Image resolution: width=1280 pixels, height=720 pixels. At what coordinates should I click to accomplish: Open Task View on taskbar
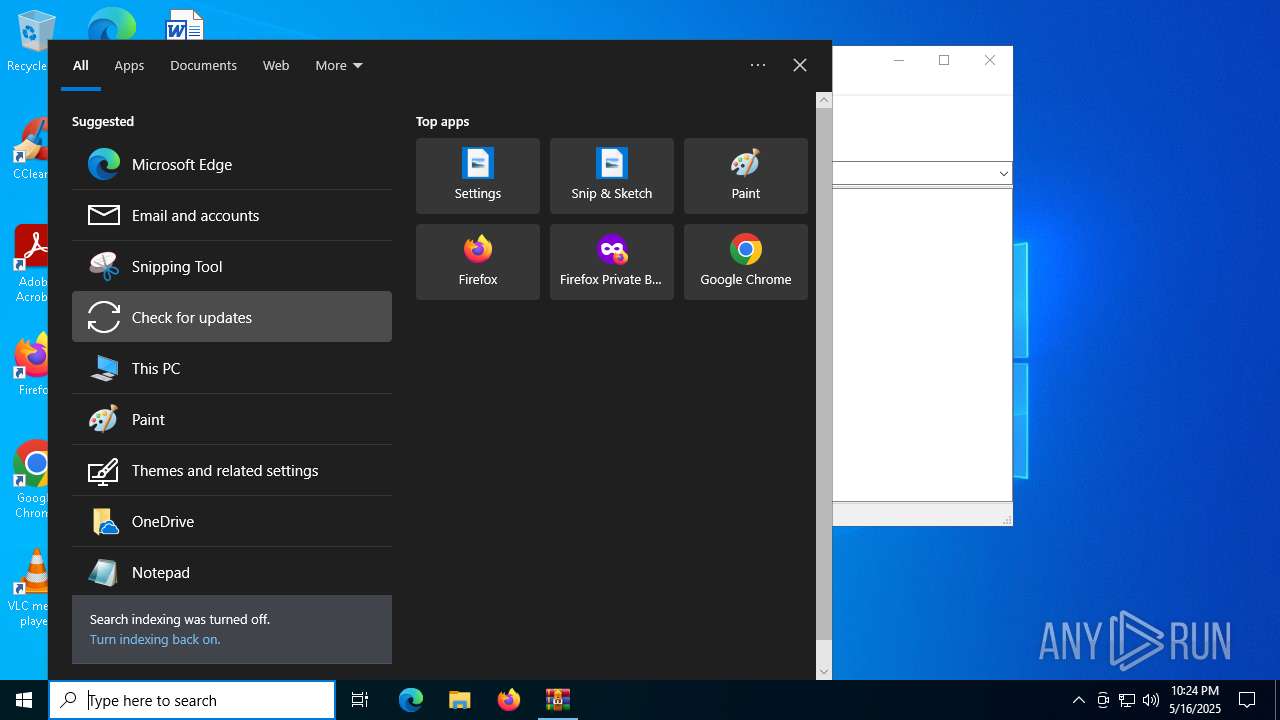(360, 700)
